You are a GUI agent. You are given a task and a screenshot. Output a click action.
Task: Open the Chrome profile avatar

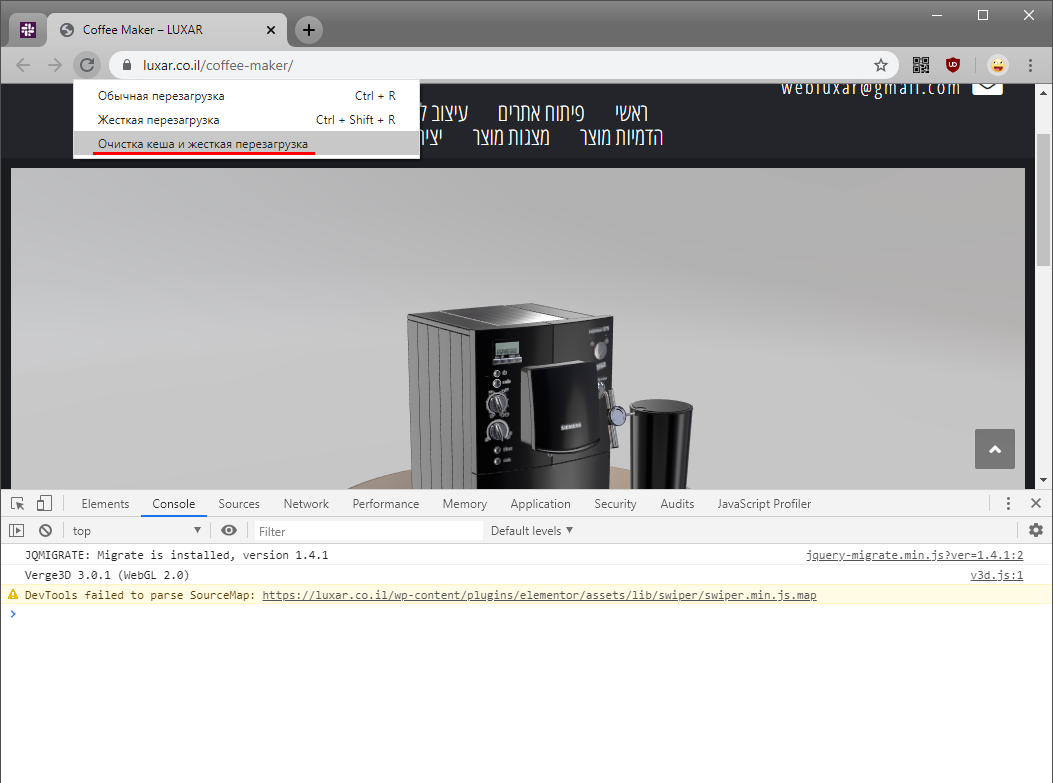(x=997, y=65)
